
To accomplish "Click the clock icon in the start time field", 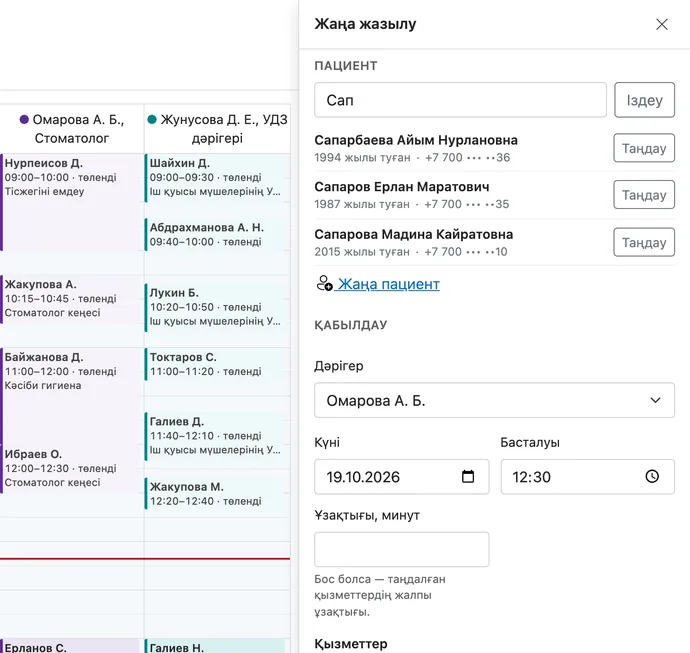I will click(652, 477).
